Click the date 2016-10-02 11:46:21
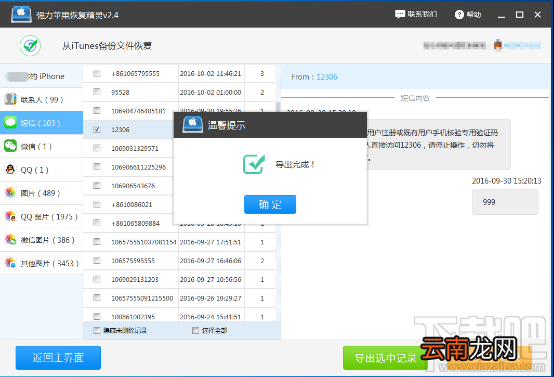Image resolution: width=554 pixels, height=377 pixels. [x=211, y=73]
